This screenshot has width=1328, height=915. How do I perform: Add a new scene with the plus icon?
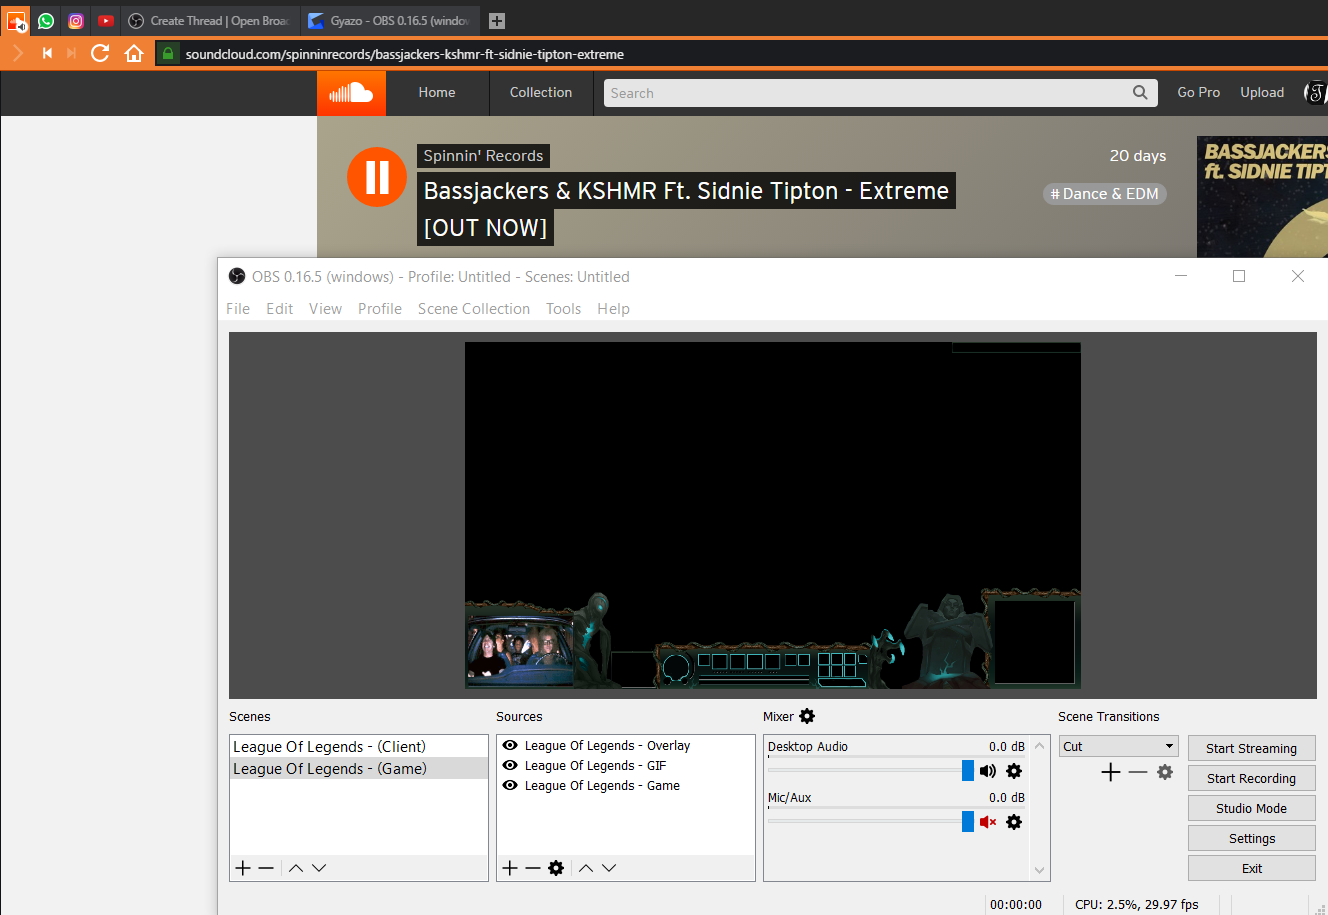click(243, 868)
